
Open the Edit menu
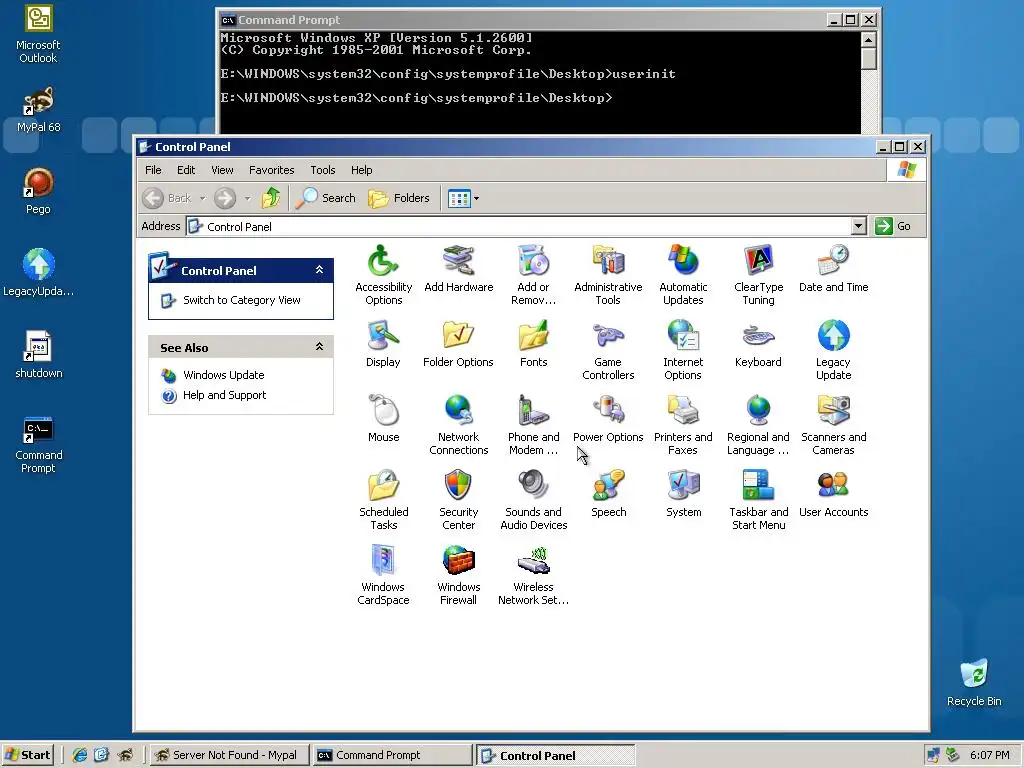coord(185,170)
